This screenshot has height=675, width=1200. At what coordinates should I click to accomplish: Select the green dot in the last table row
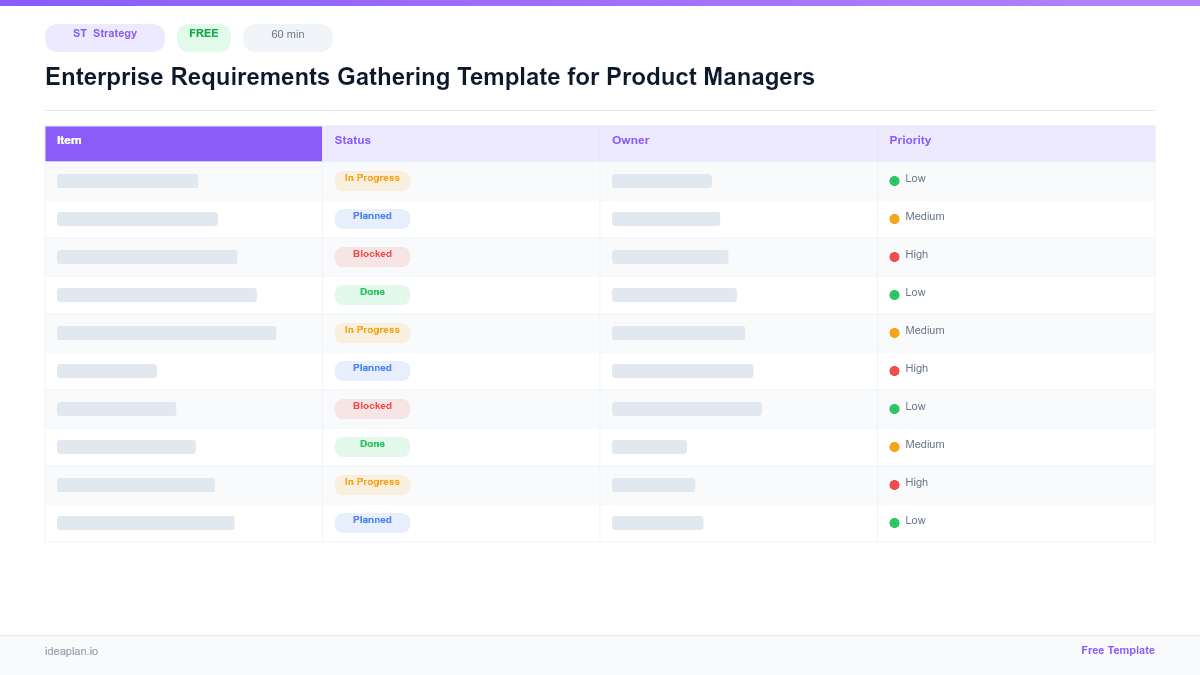tap(893, 521)
